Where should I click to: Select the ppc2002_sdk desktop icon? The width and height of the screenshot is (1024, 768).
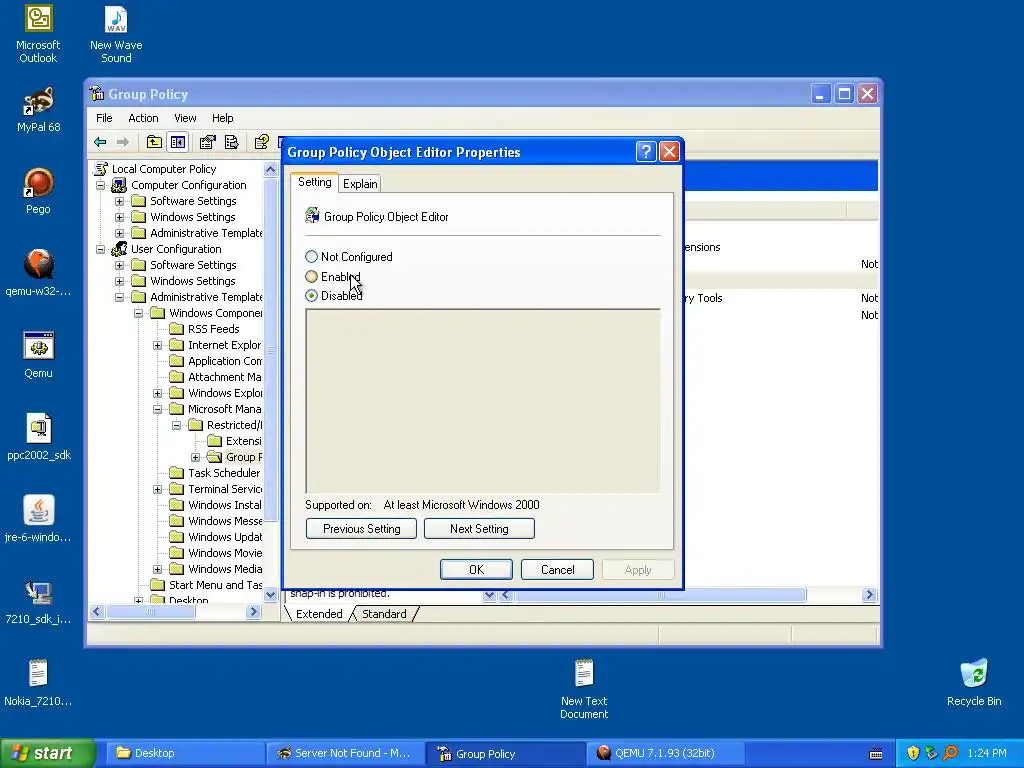pos(38,437)
